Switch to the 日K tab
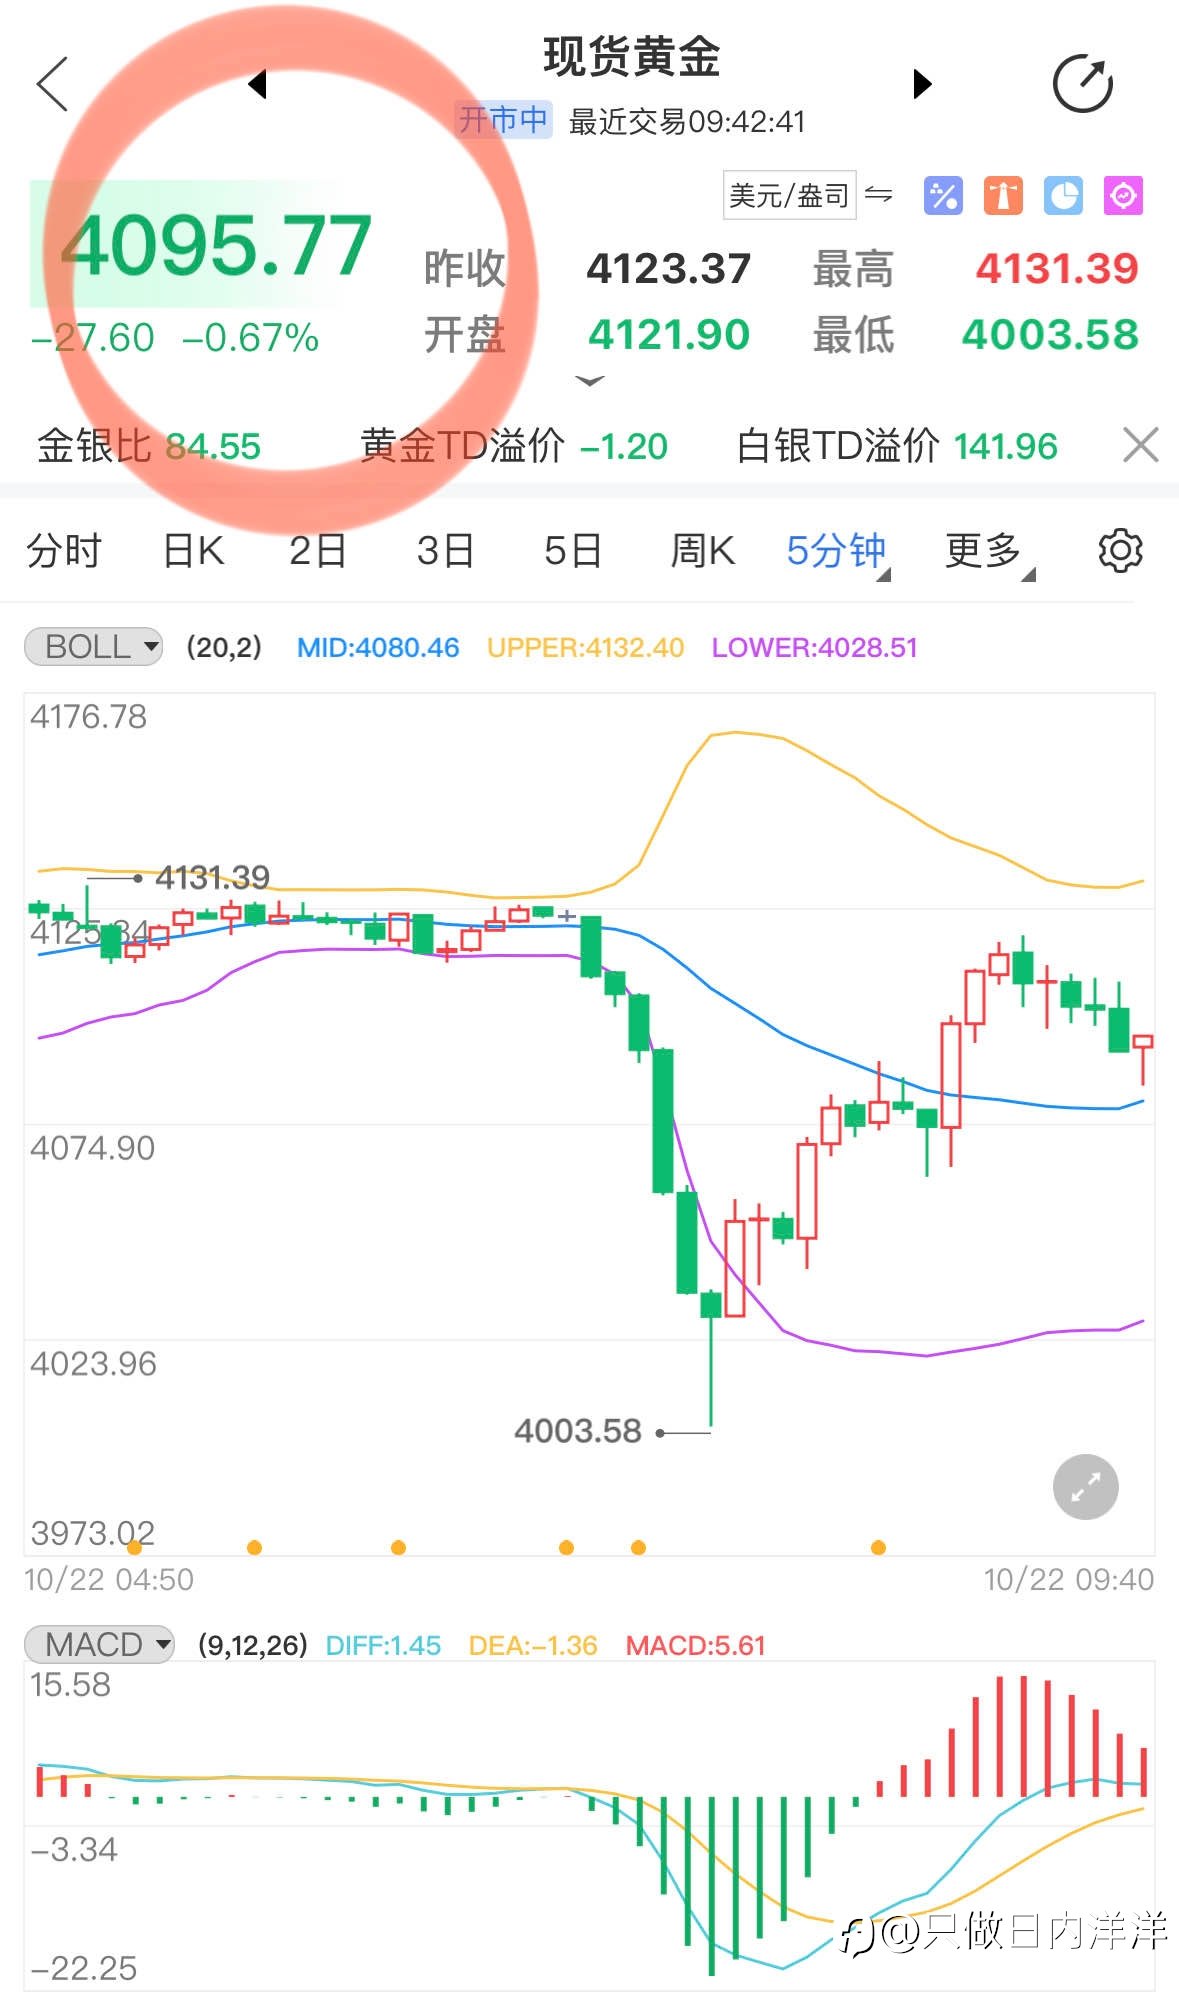 193,551
